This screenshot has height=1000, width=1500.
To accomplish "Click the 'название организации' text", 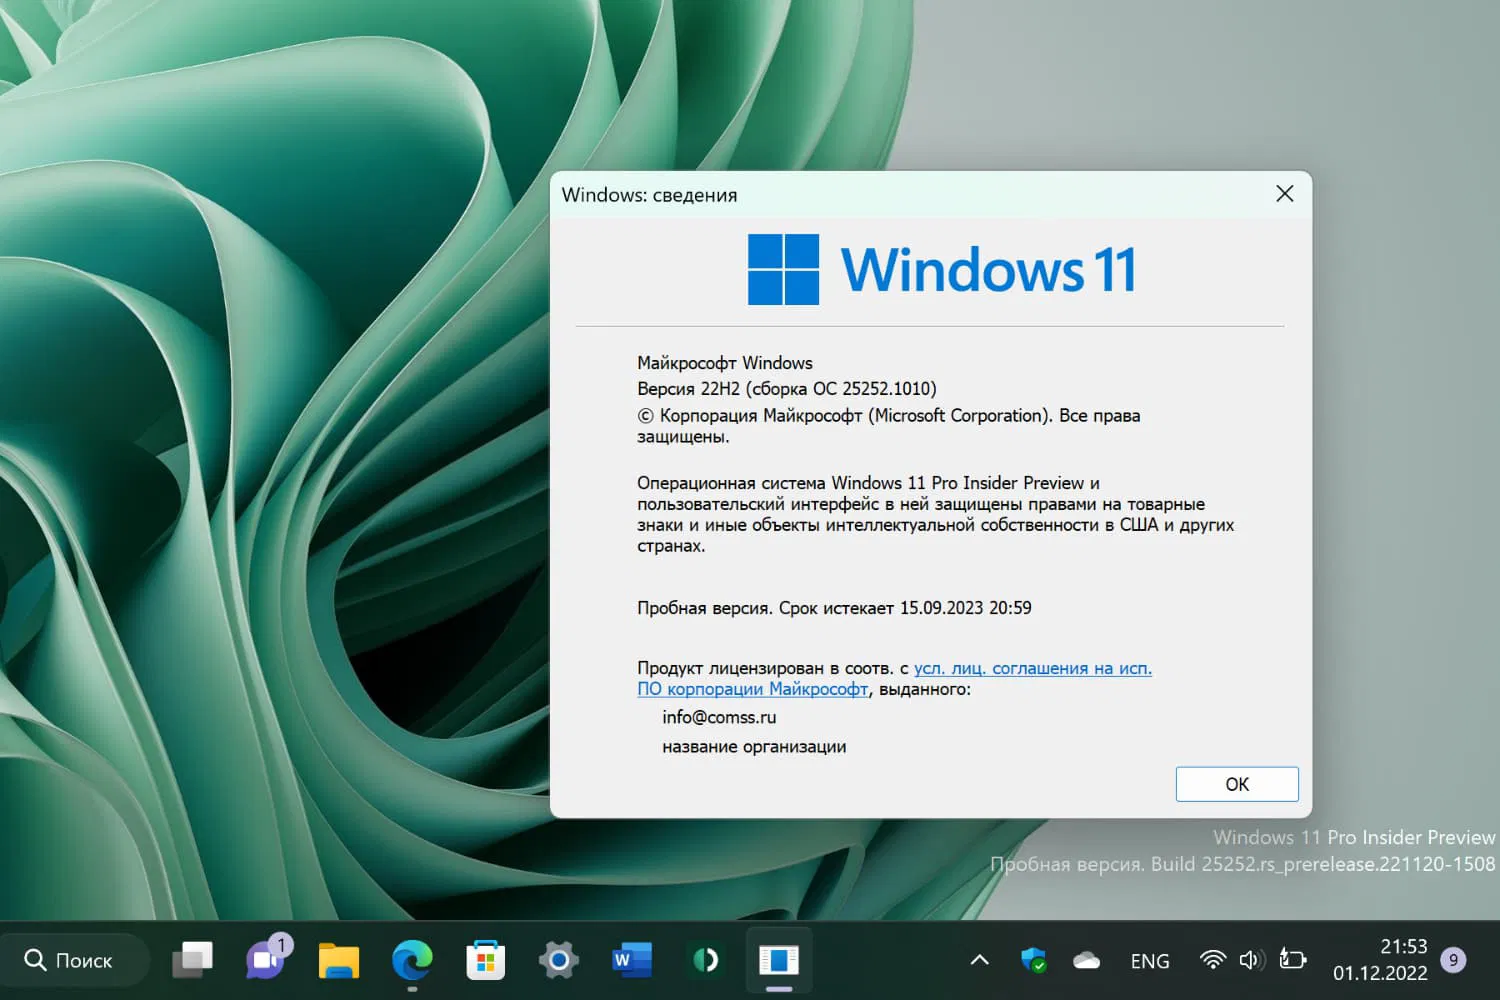I will tap(754, 747).
